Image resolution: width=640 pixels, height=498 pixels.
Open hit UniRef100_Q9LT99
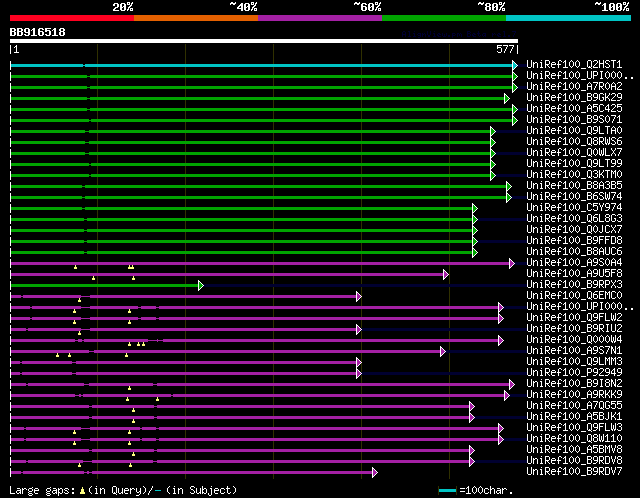pos(574,164)
